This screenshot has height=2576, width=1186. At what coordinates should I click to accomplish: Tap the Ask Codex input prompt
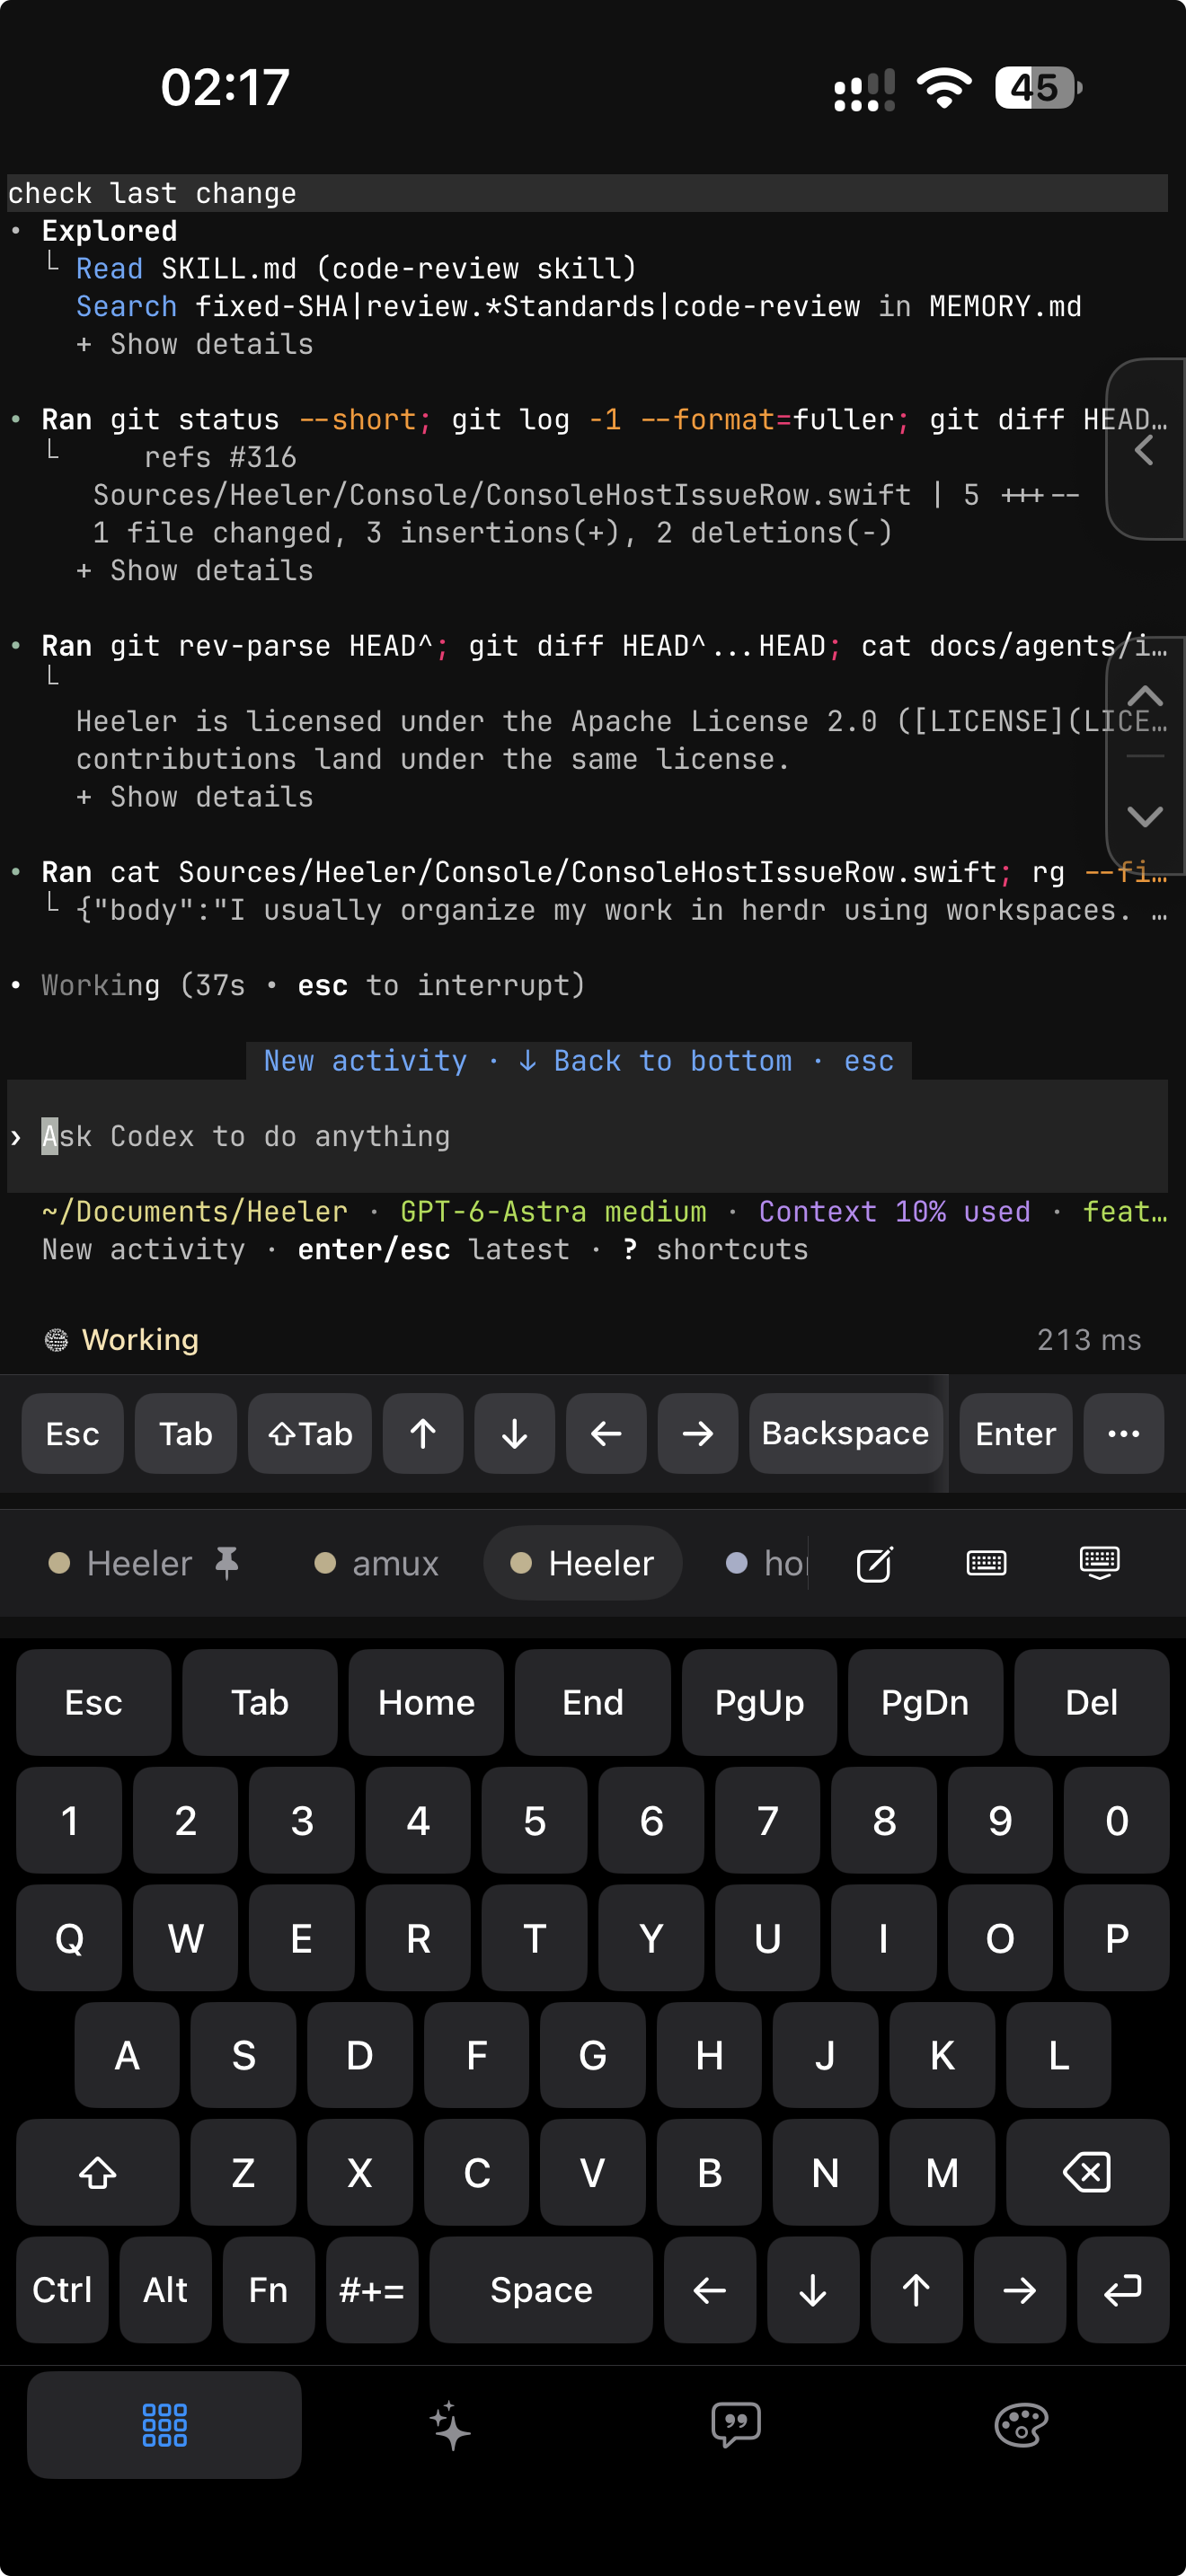[x=587, y=1136]
